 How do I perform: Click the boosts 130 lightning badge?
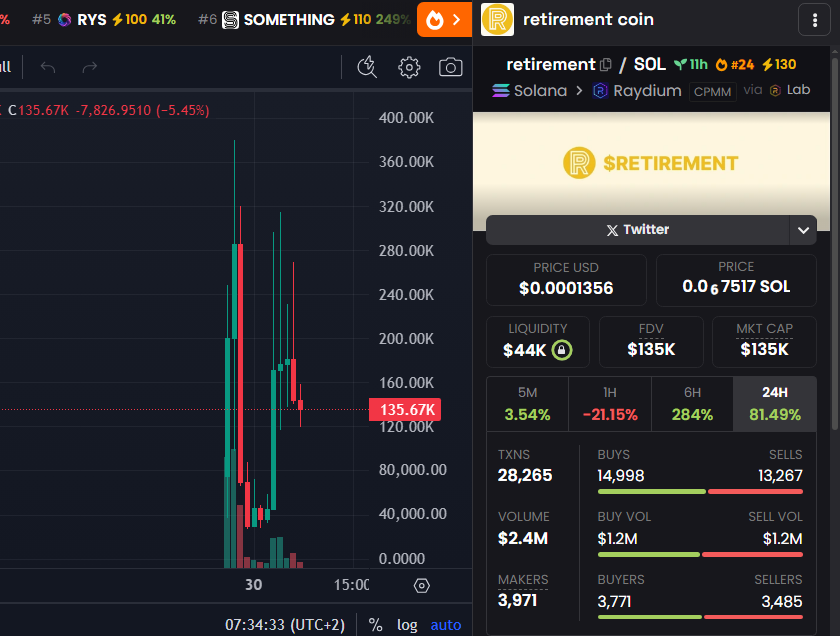(x=779, y=65)
